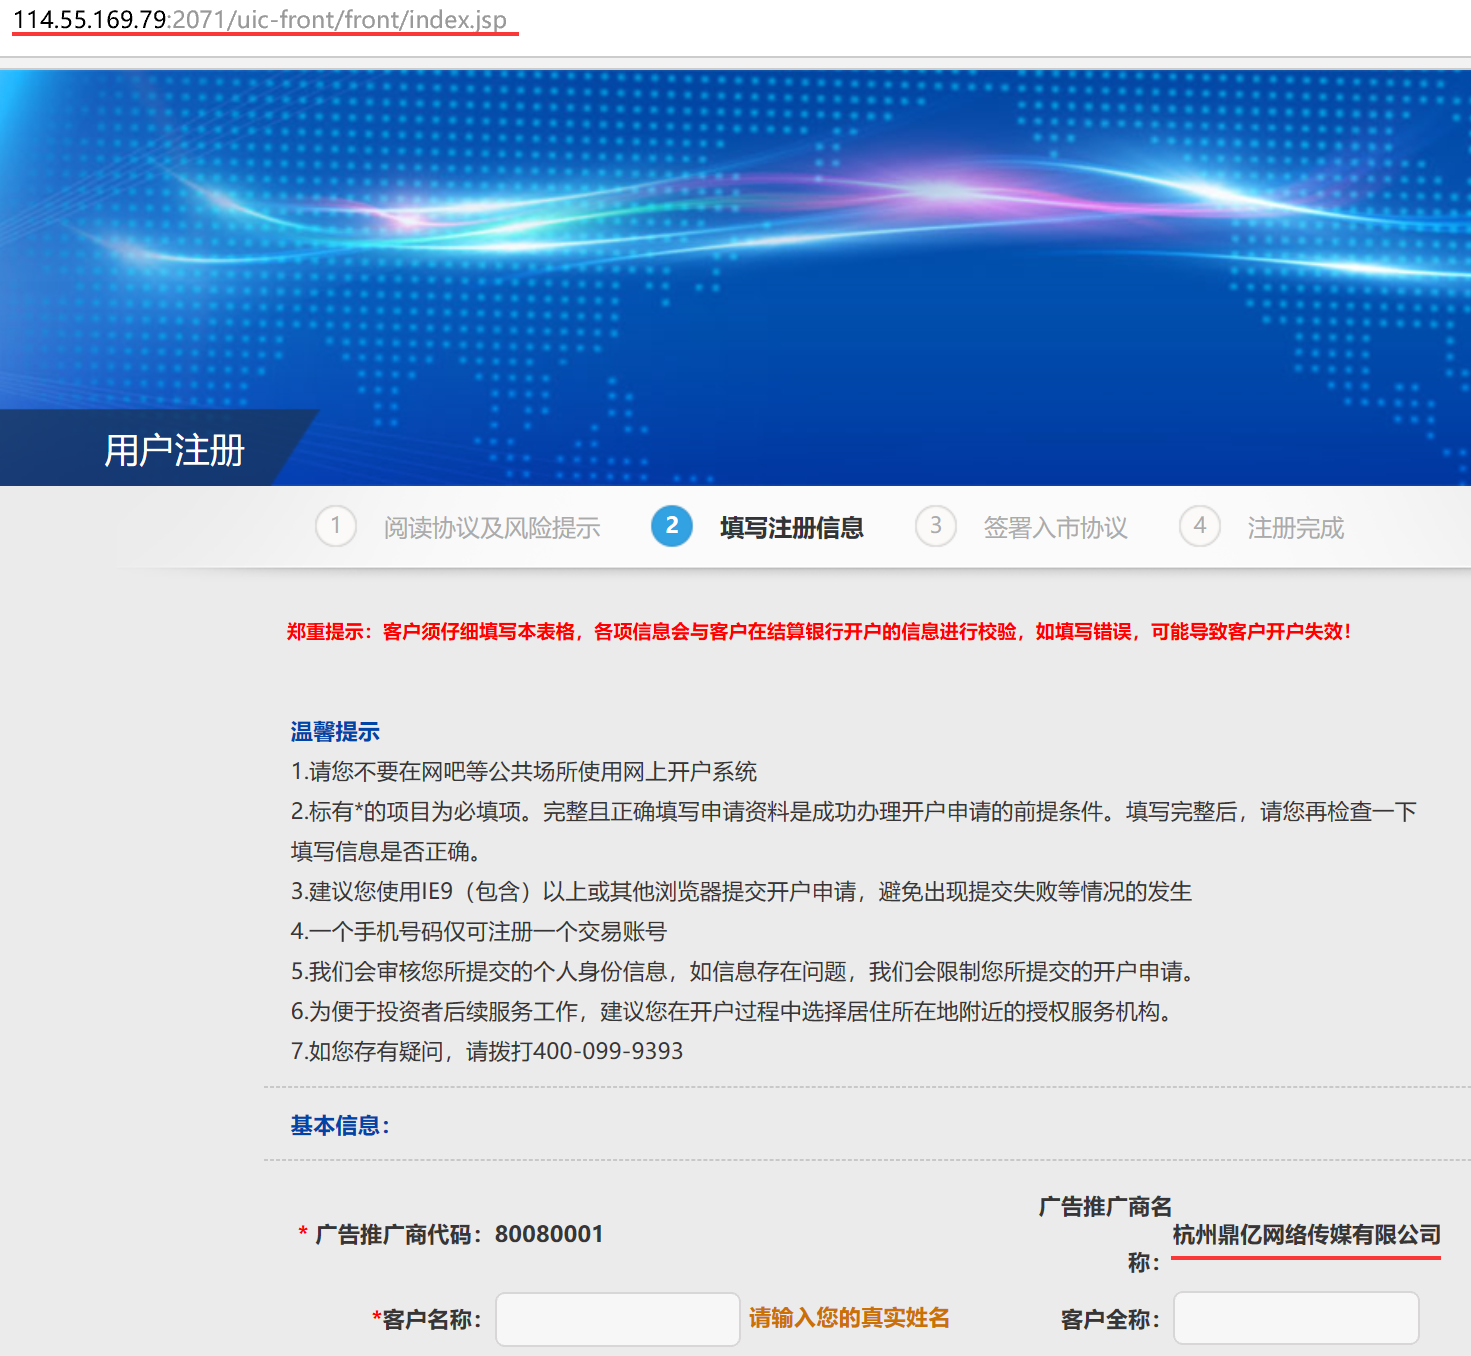Click the 温馨提示 heading

(335, 732)
